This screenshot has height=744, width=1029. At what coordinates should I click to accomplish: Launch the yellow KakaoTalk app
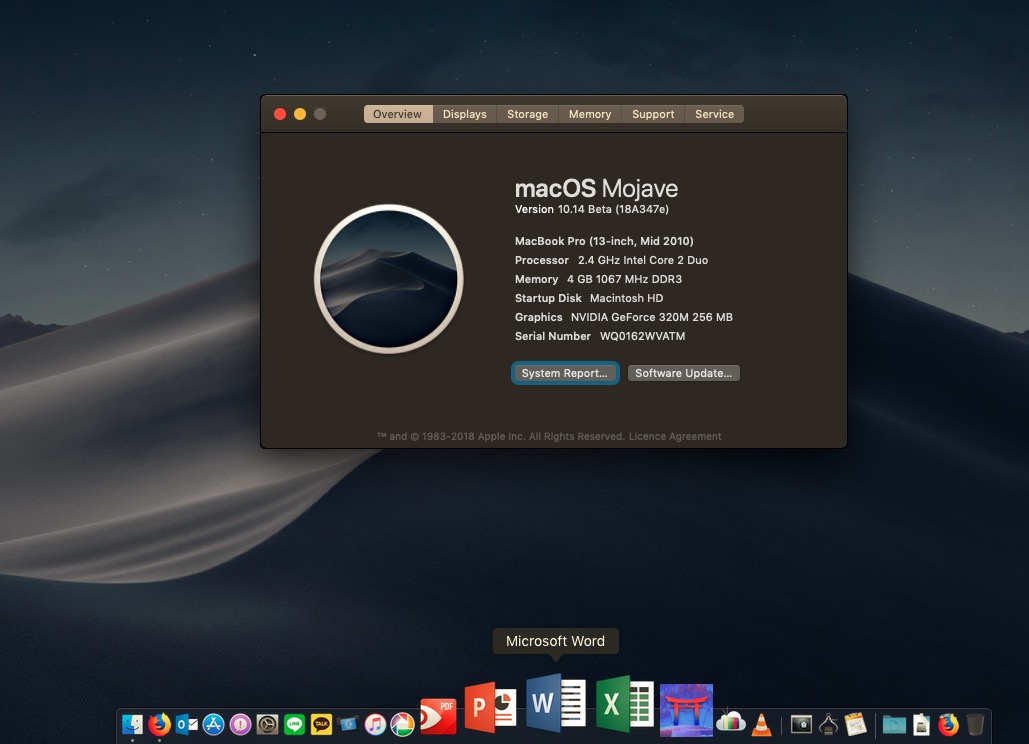321,724
